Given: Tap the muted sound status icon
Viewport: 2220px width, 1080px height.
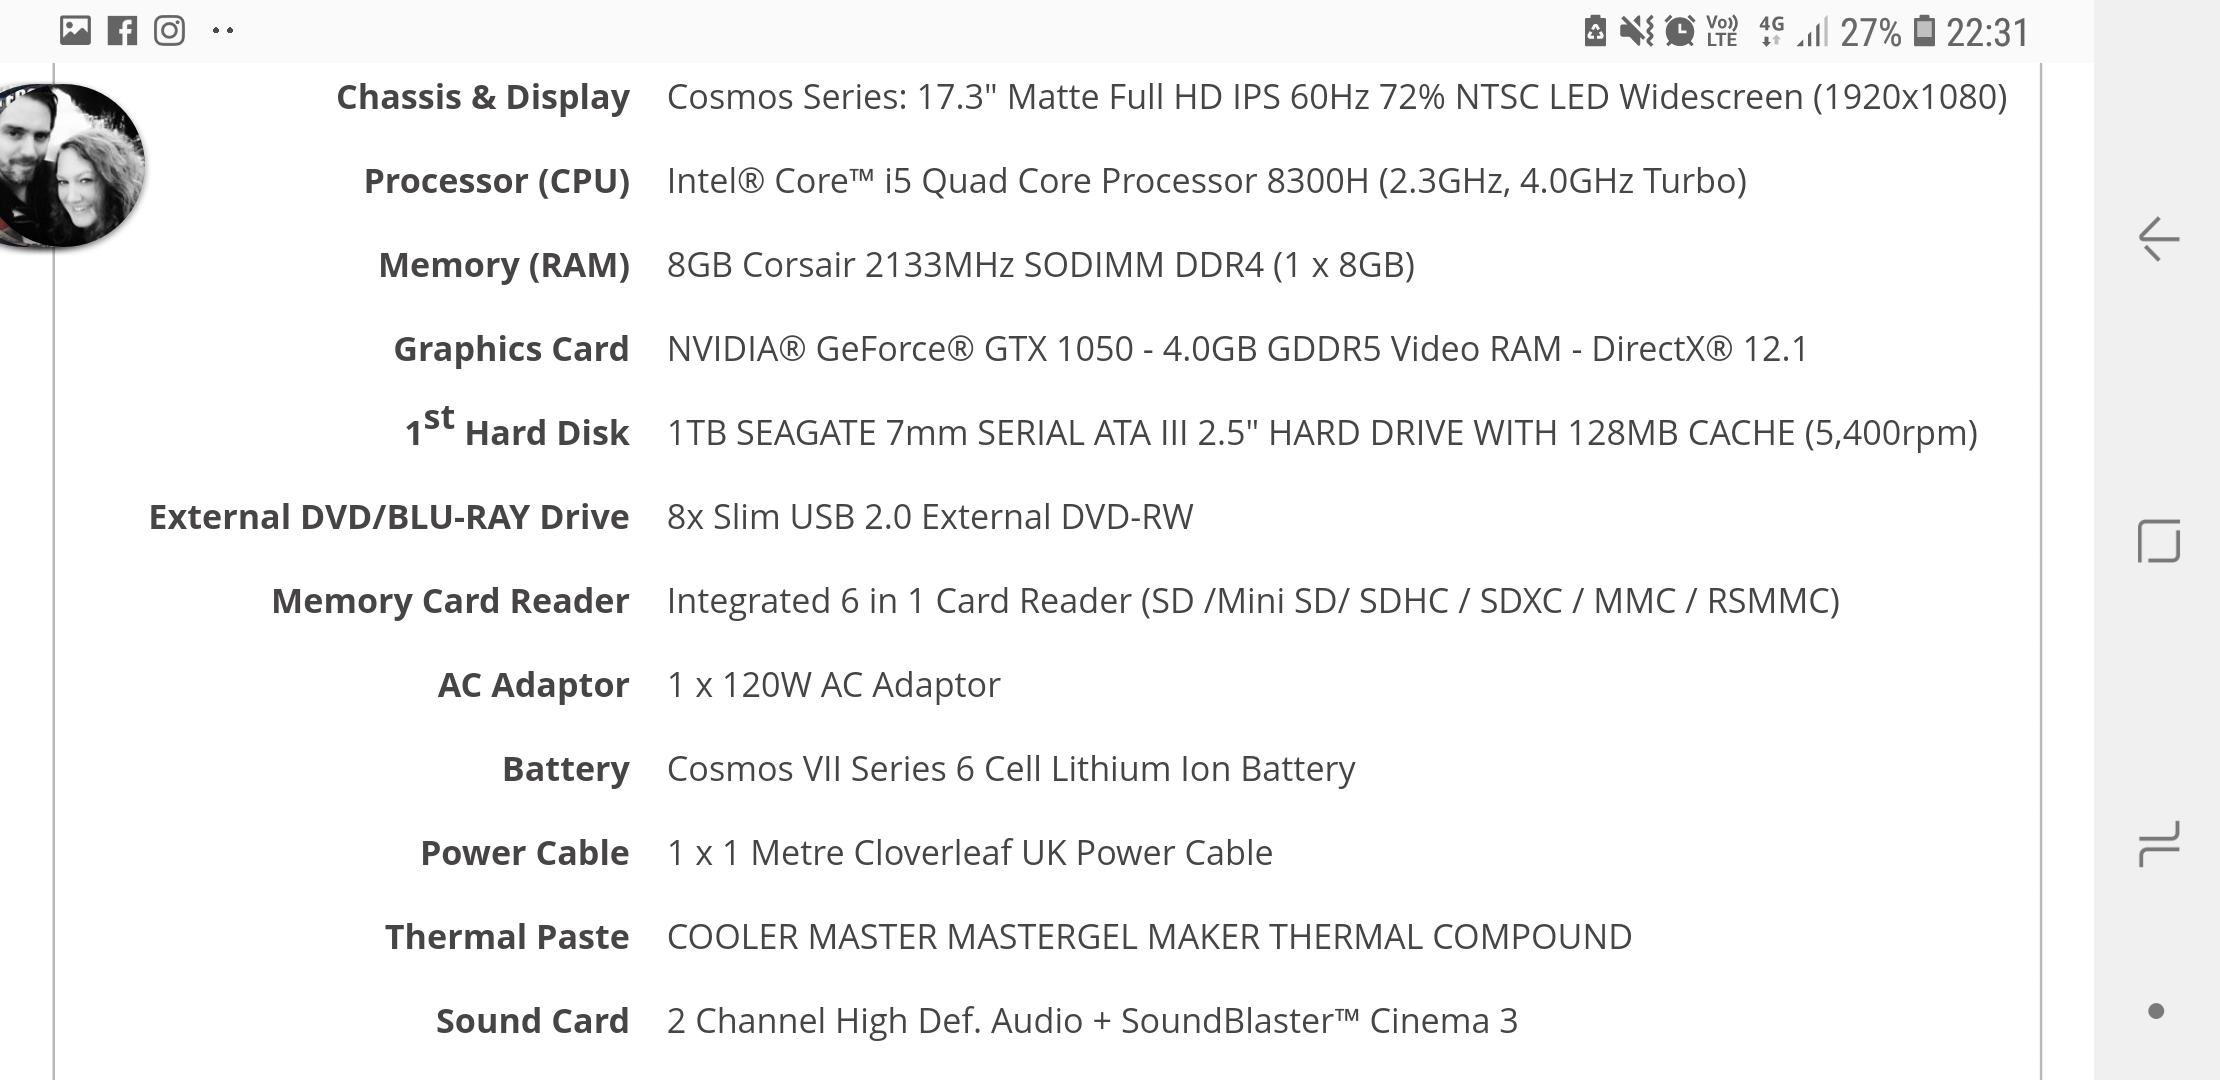Looking at the screenshot, I should pos(1637,32).
